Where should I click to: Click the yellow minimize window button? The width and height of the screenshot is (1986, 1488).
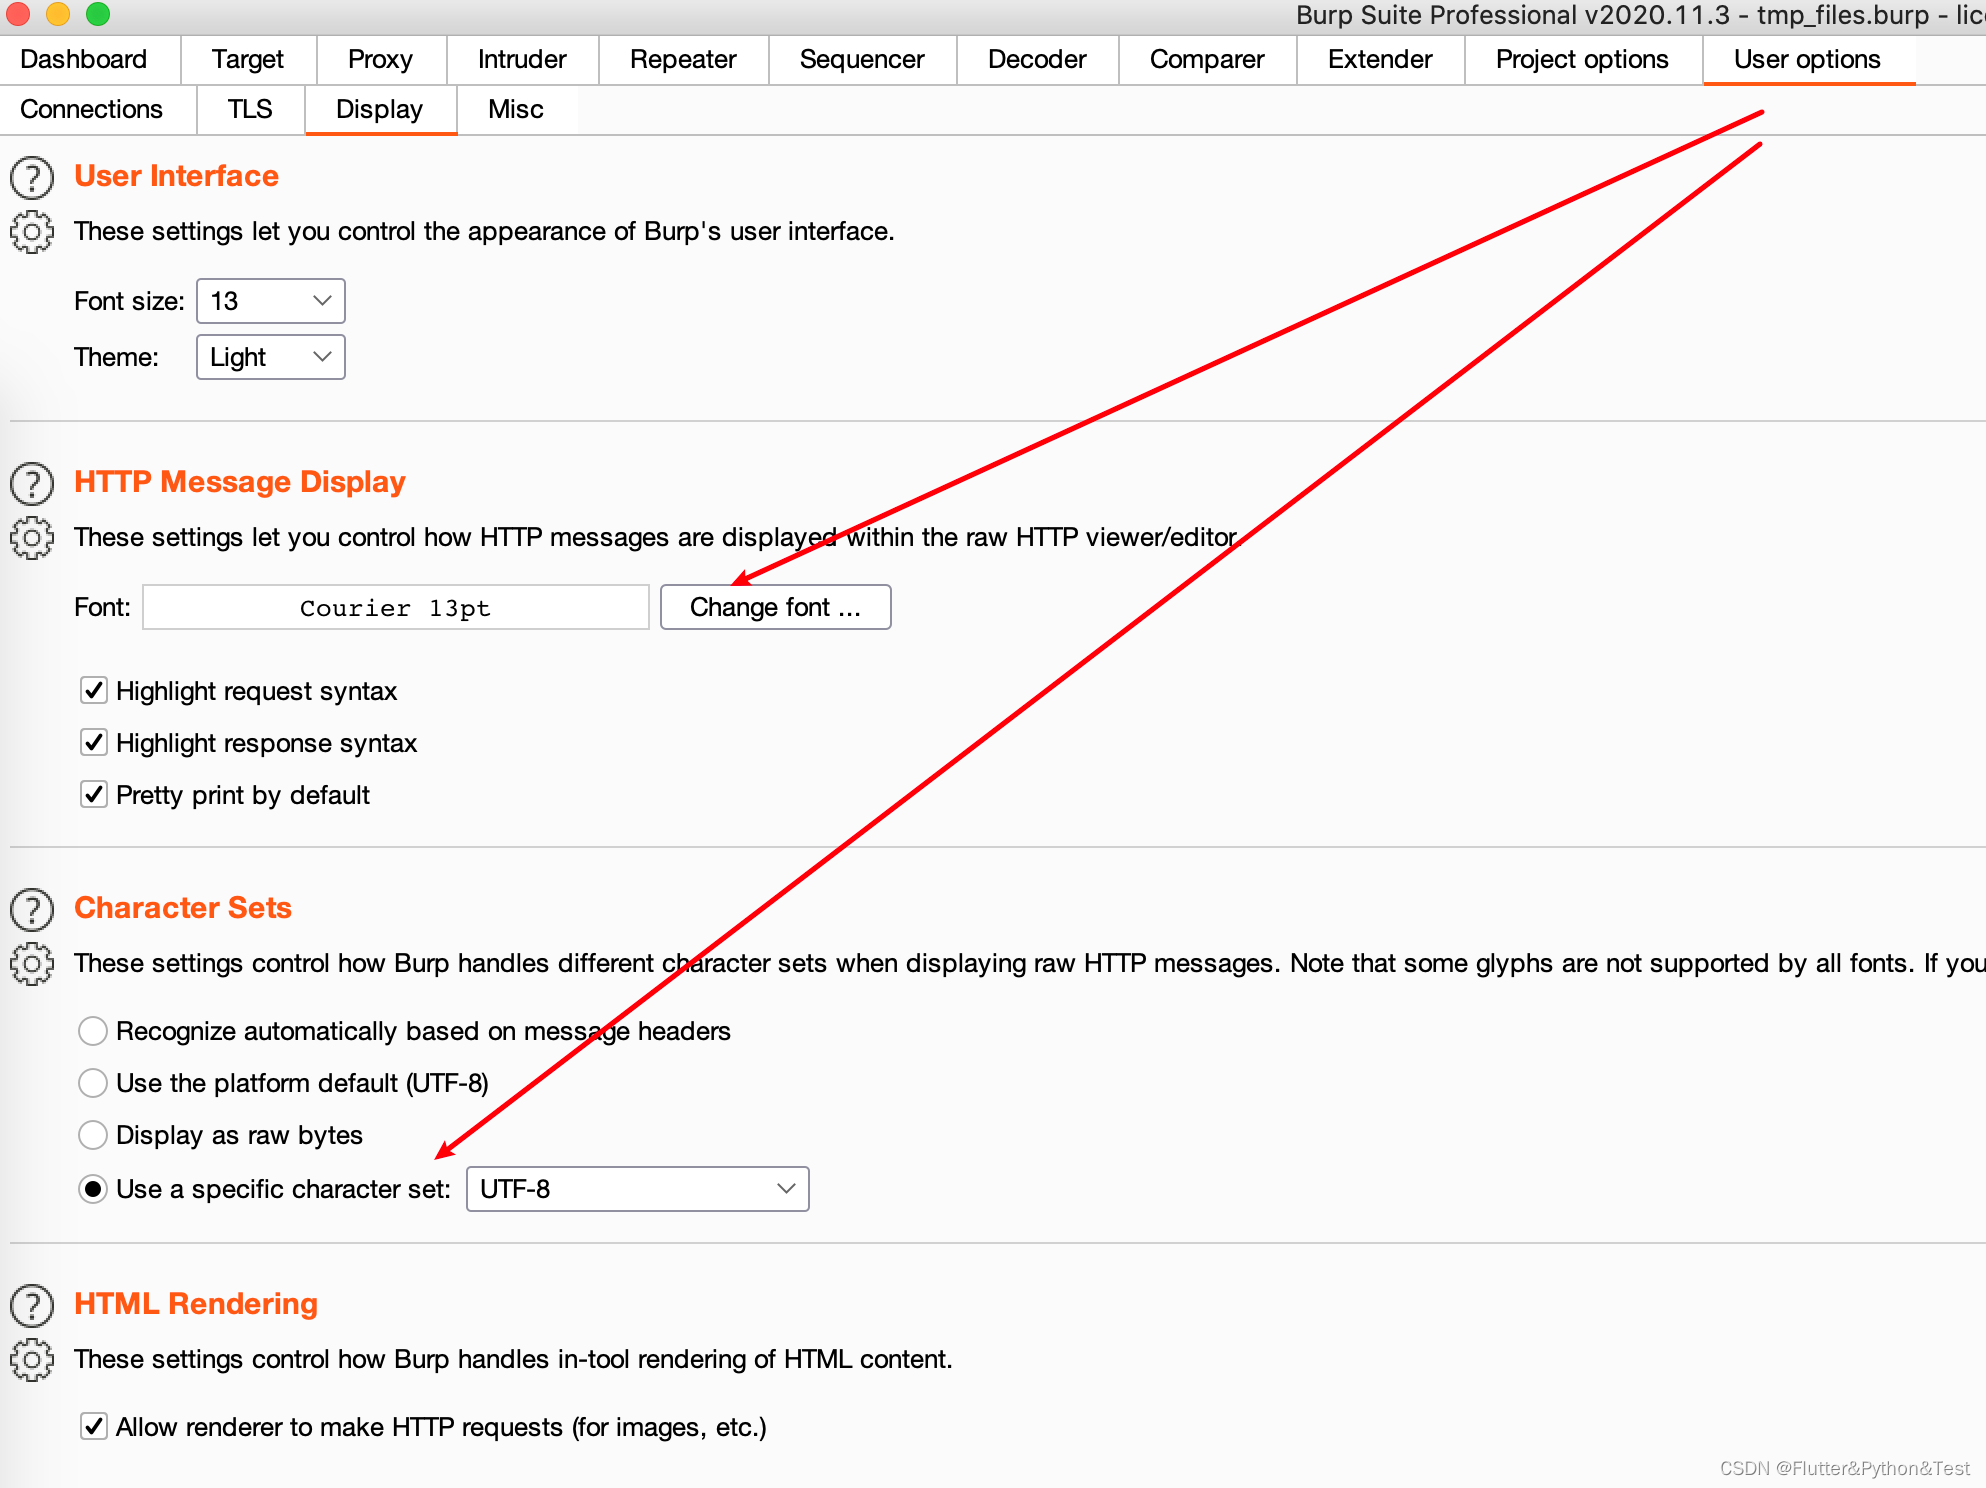(x=58, y=13)
